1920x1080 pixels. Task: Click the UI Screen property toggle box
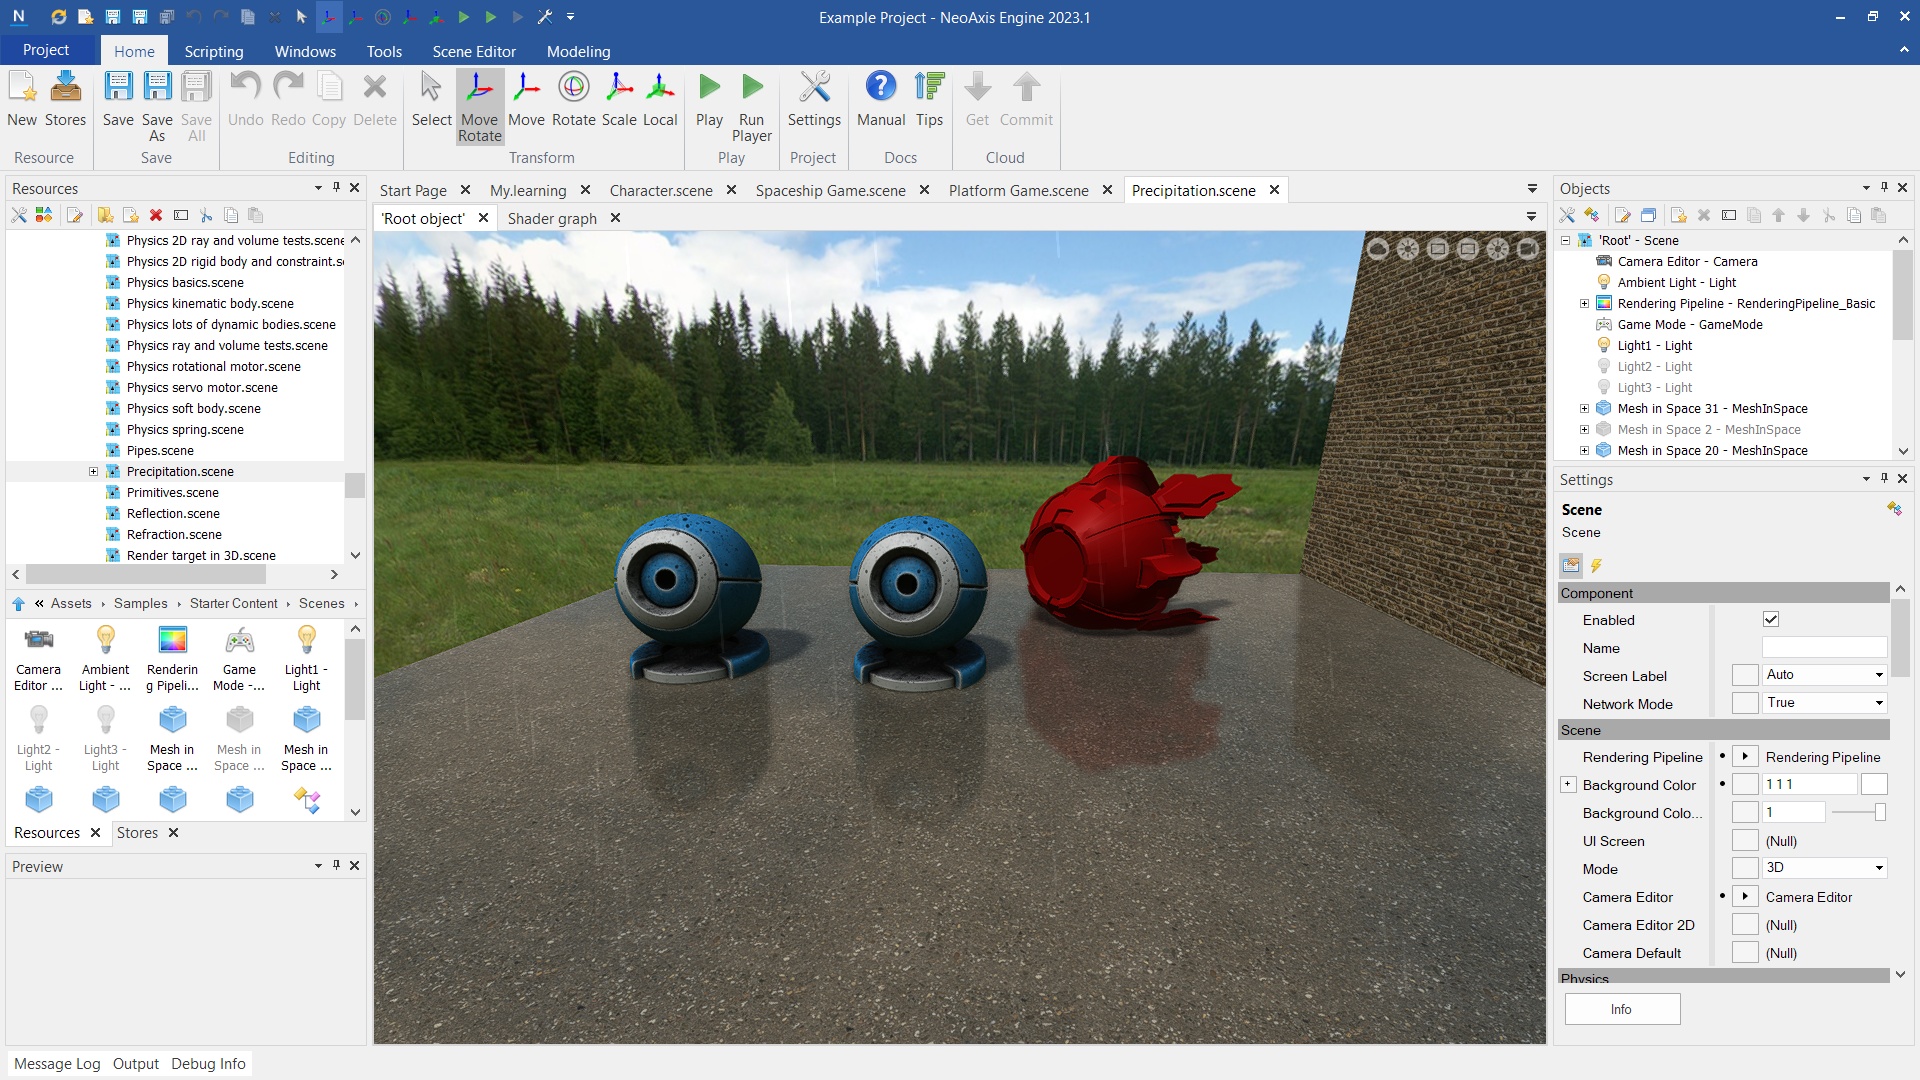point(1745,841)
